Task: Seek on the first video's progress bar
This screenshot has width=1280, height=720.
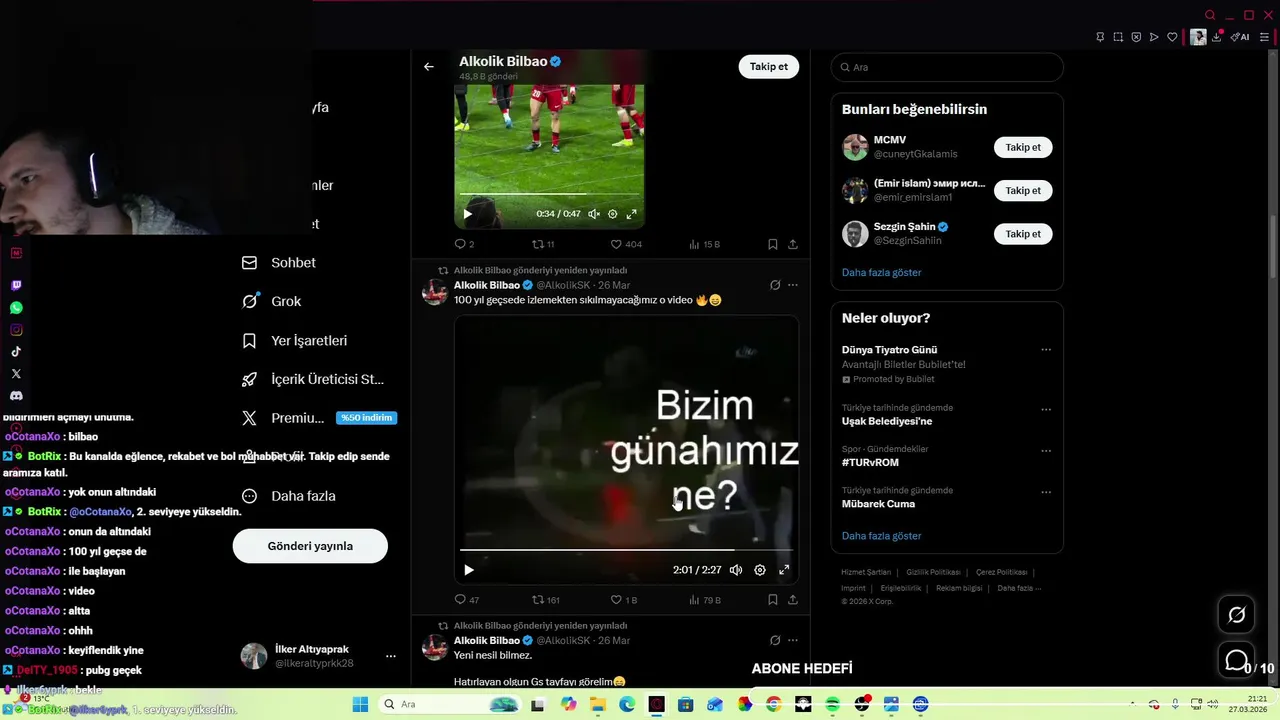Action: point(549,193)
